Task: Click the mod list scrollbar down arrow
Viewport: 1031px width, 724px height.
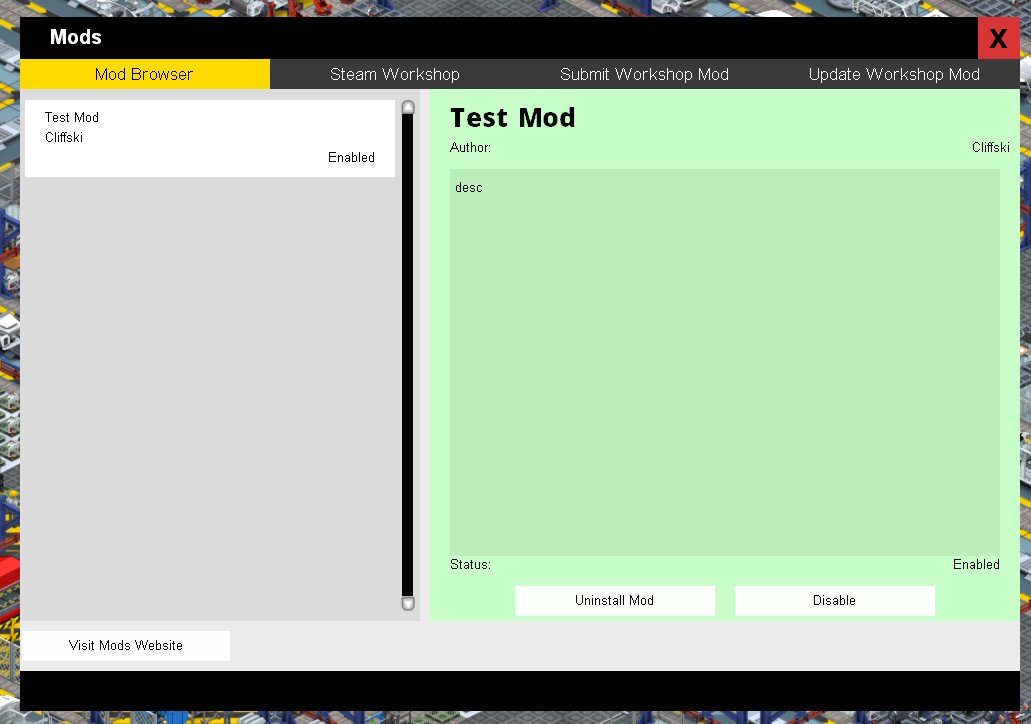Action: point(407,603)
